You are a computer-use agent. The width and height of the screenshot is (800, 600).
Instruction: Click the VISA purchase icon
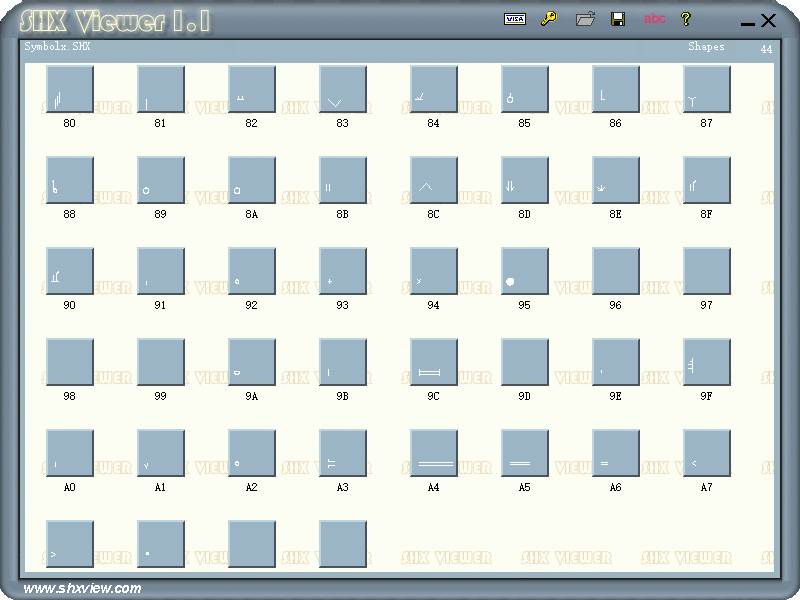(x=515, y=19)
